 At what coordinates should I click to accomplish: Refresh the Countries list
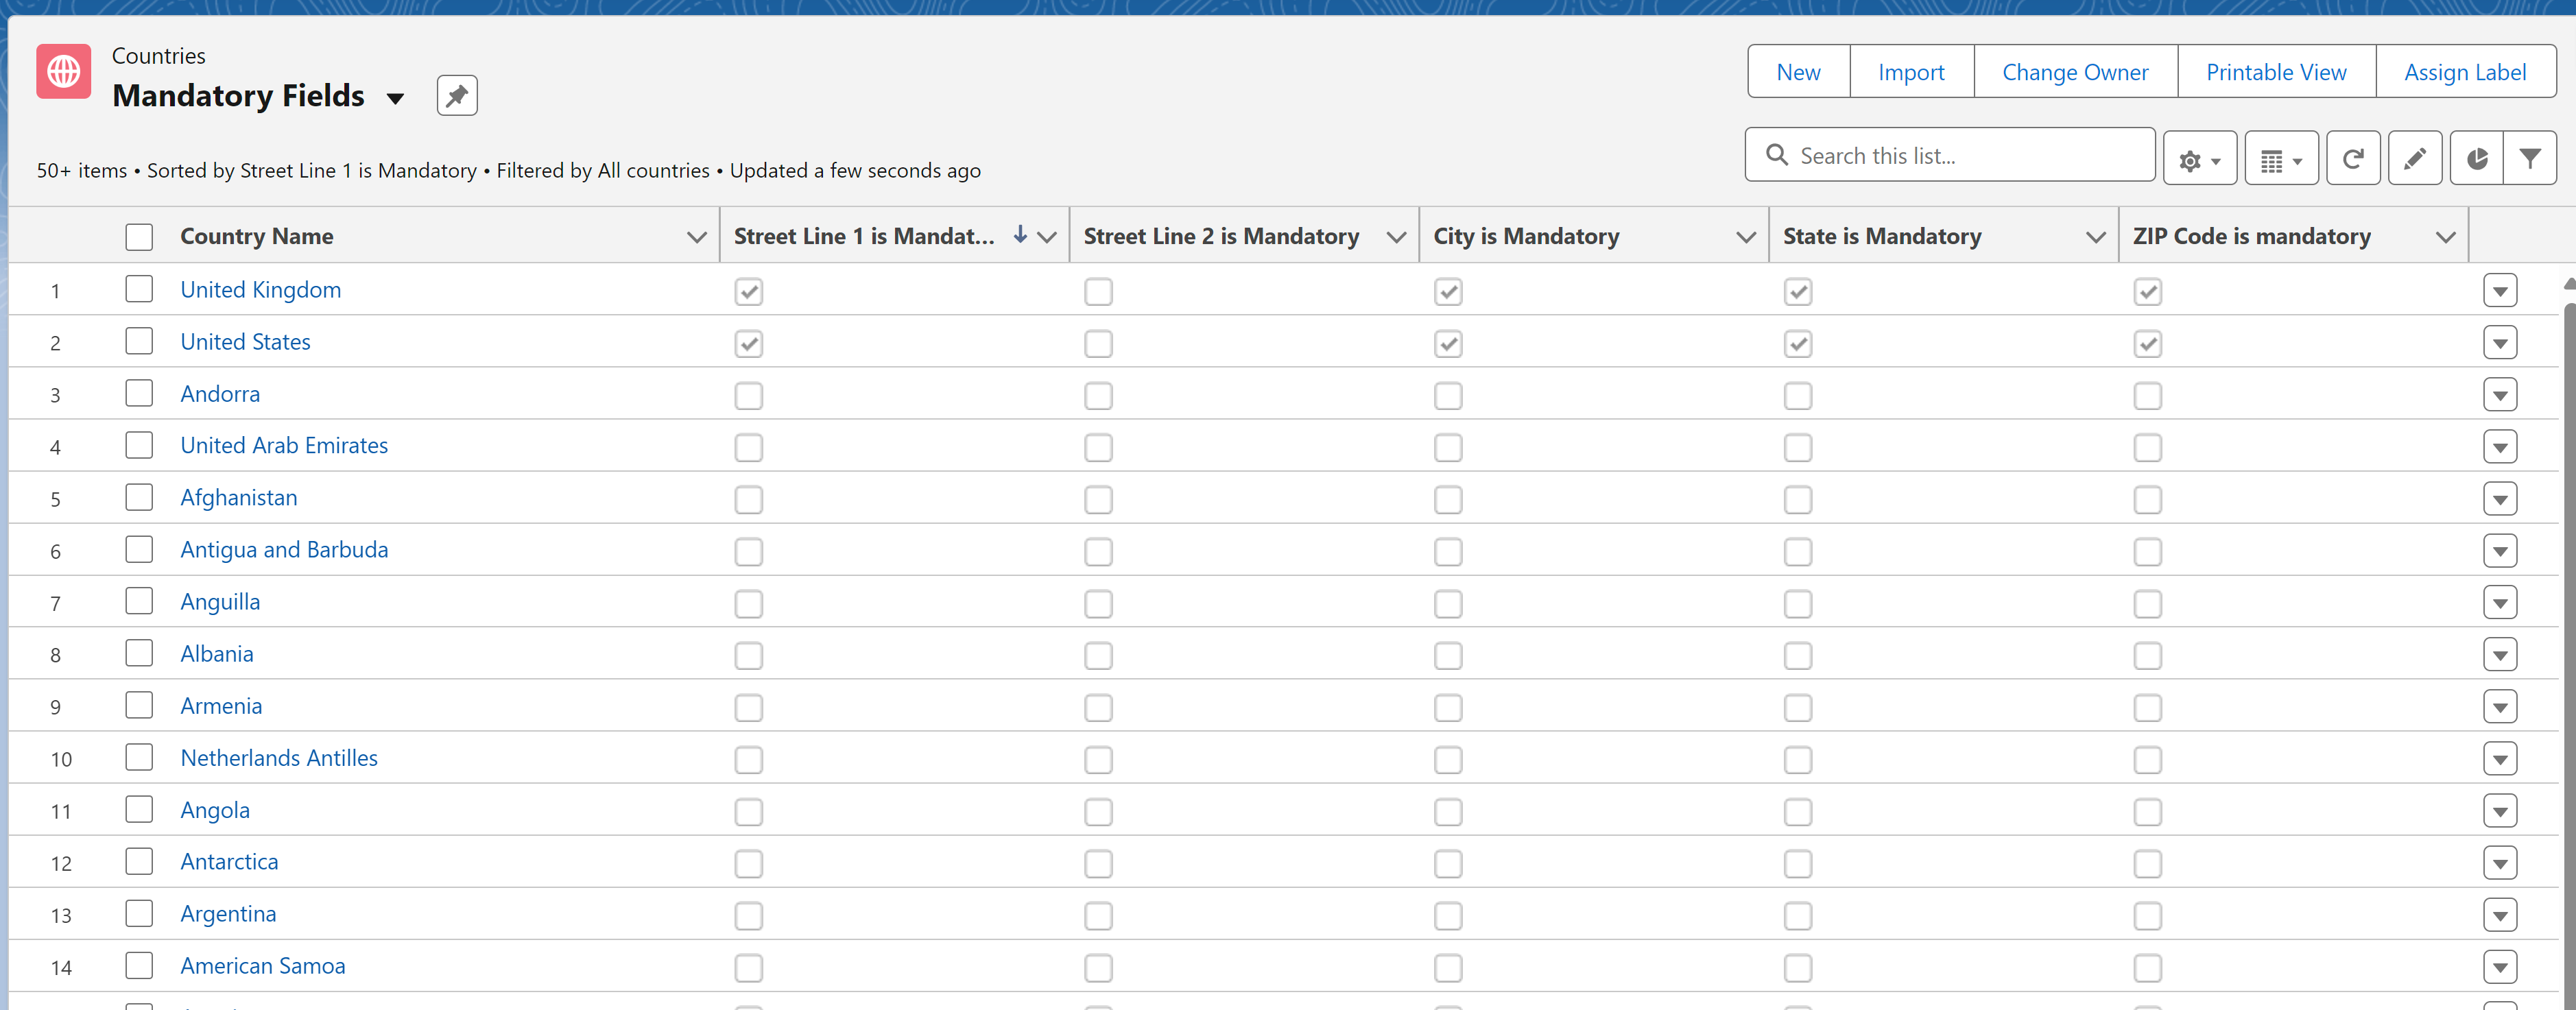click(2353, 157)
